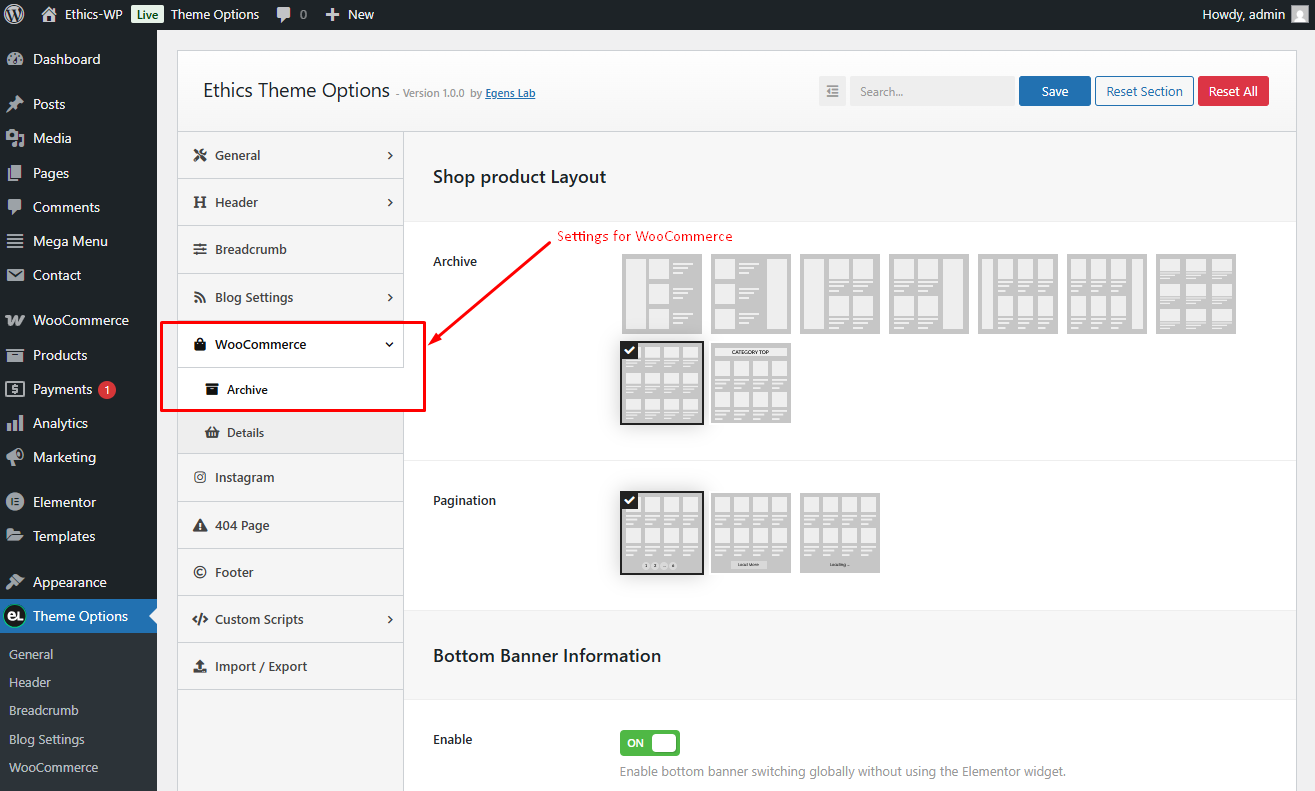Expand the General options section arrow
Screen dimensions: 1315x791
(390, 156)
